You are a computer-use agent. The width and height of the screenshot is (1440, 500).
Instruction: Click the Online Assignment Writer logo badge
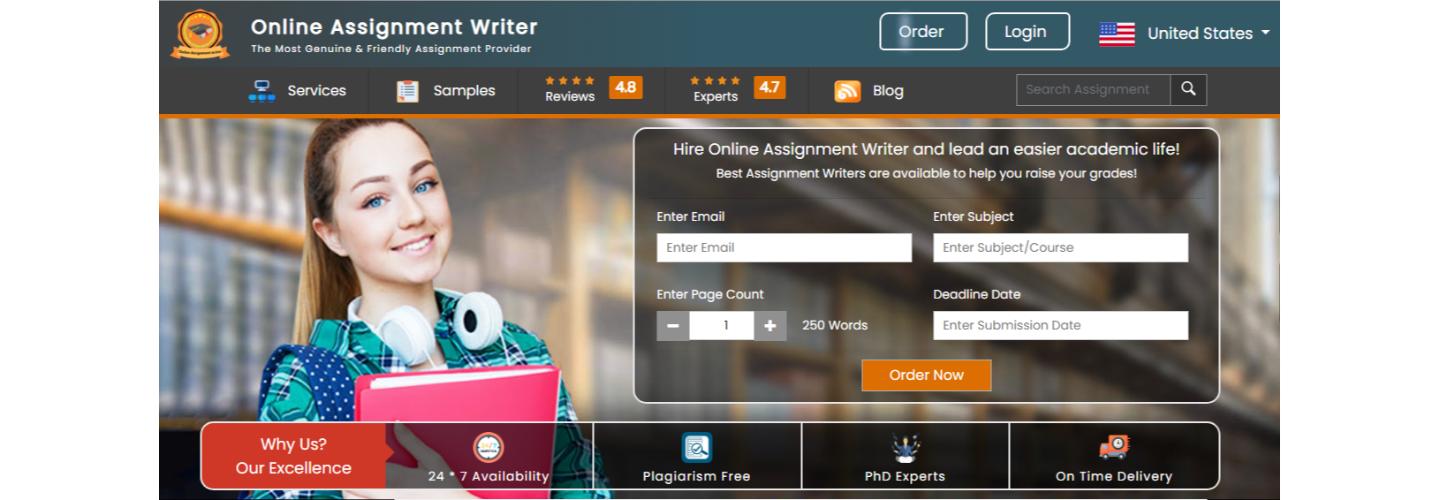(x=200, y=34)
